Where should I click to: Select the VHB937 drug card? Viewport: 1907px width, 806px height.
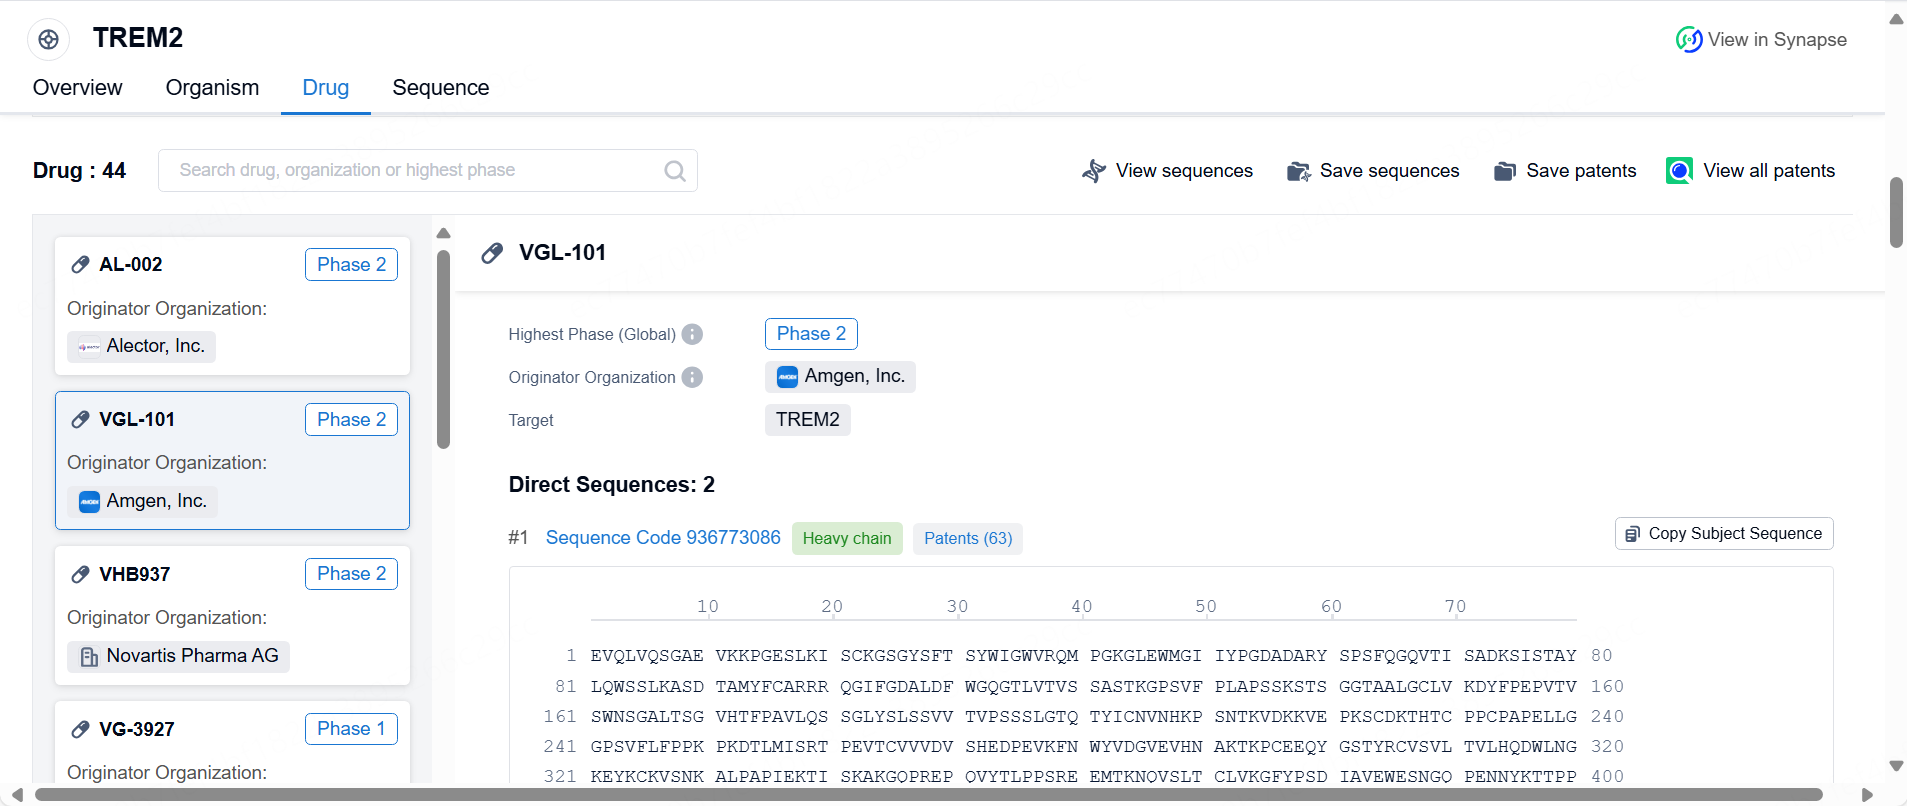[x=232, y=614]
